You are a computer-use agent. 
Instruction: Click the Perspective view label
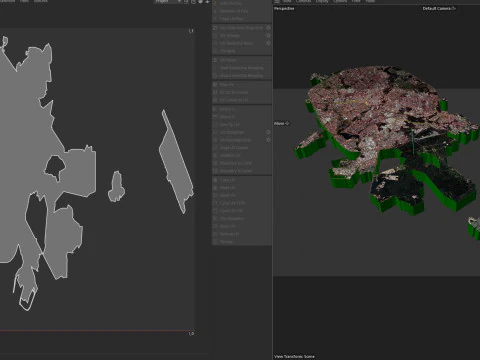(284, 8)
